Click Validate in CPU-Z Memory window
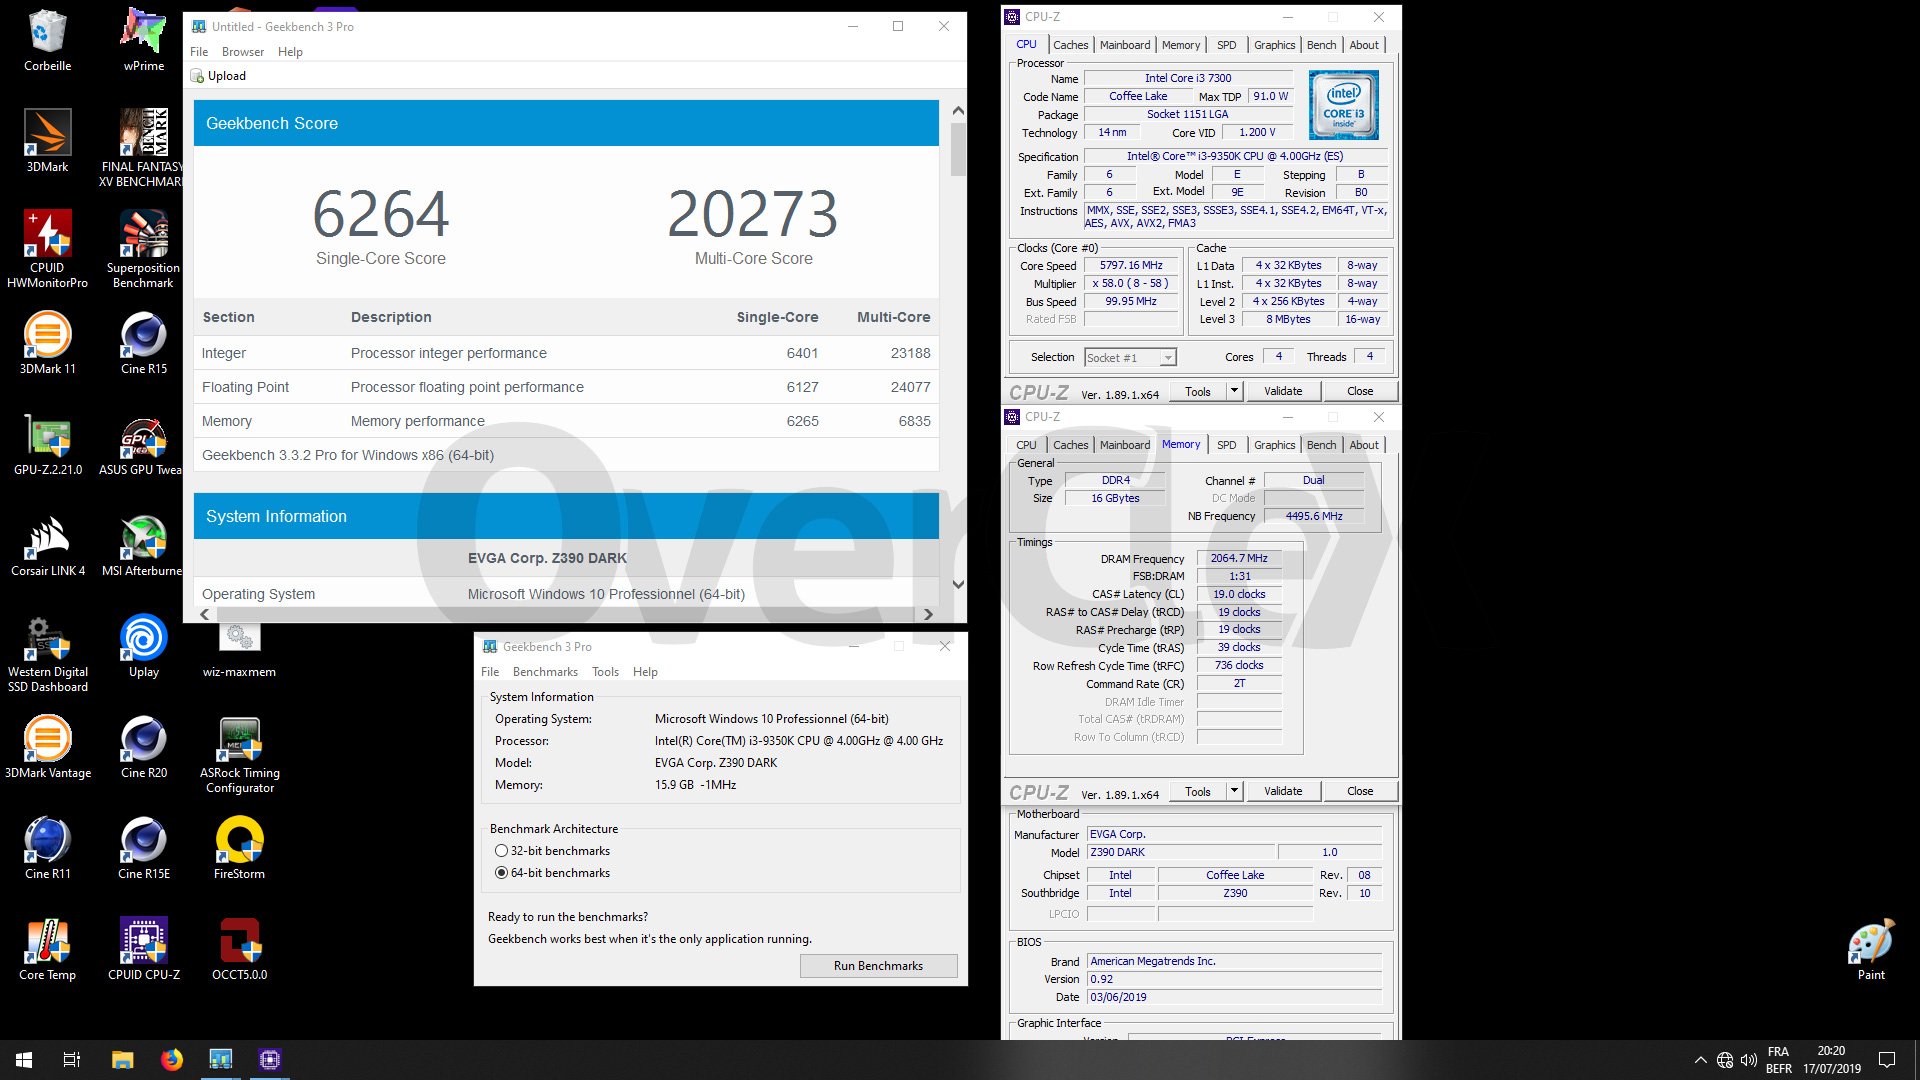 click(1283, 791)
